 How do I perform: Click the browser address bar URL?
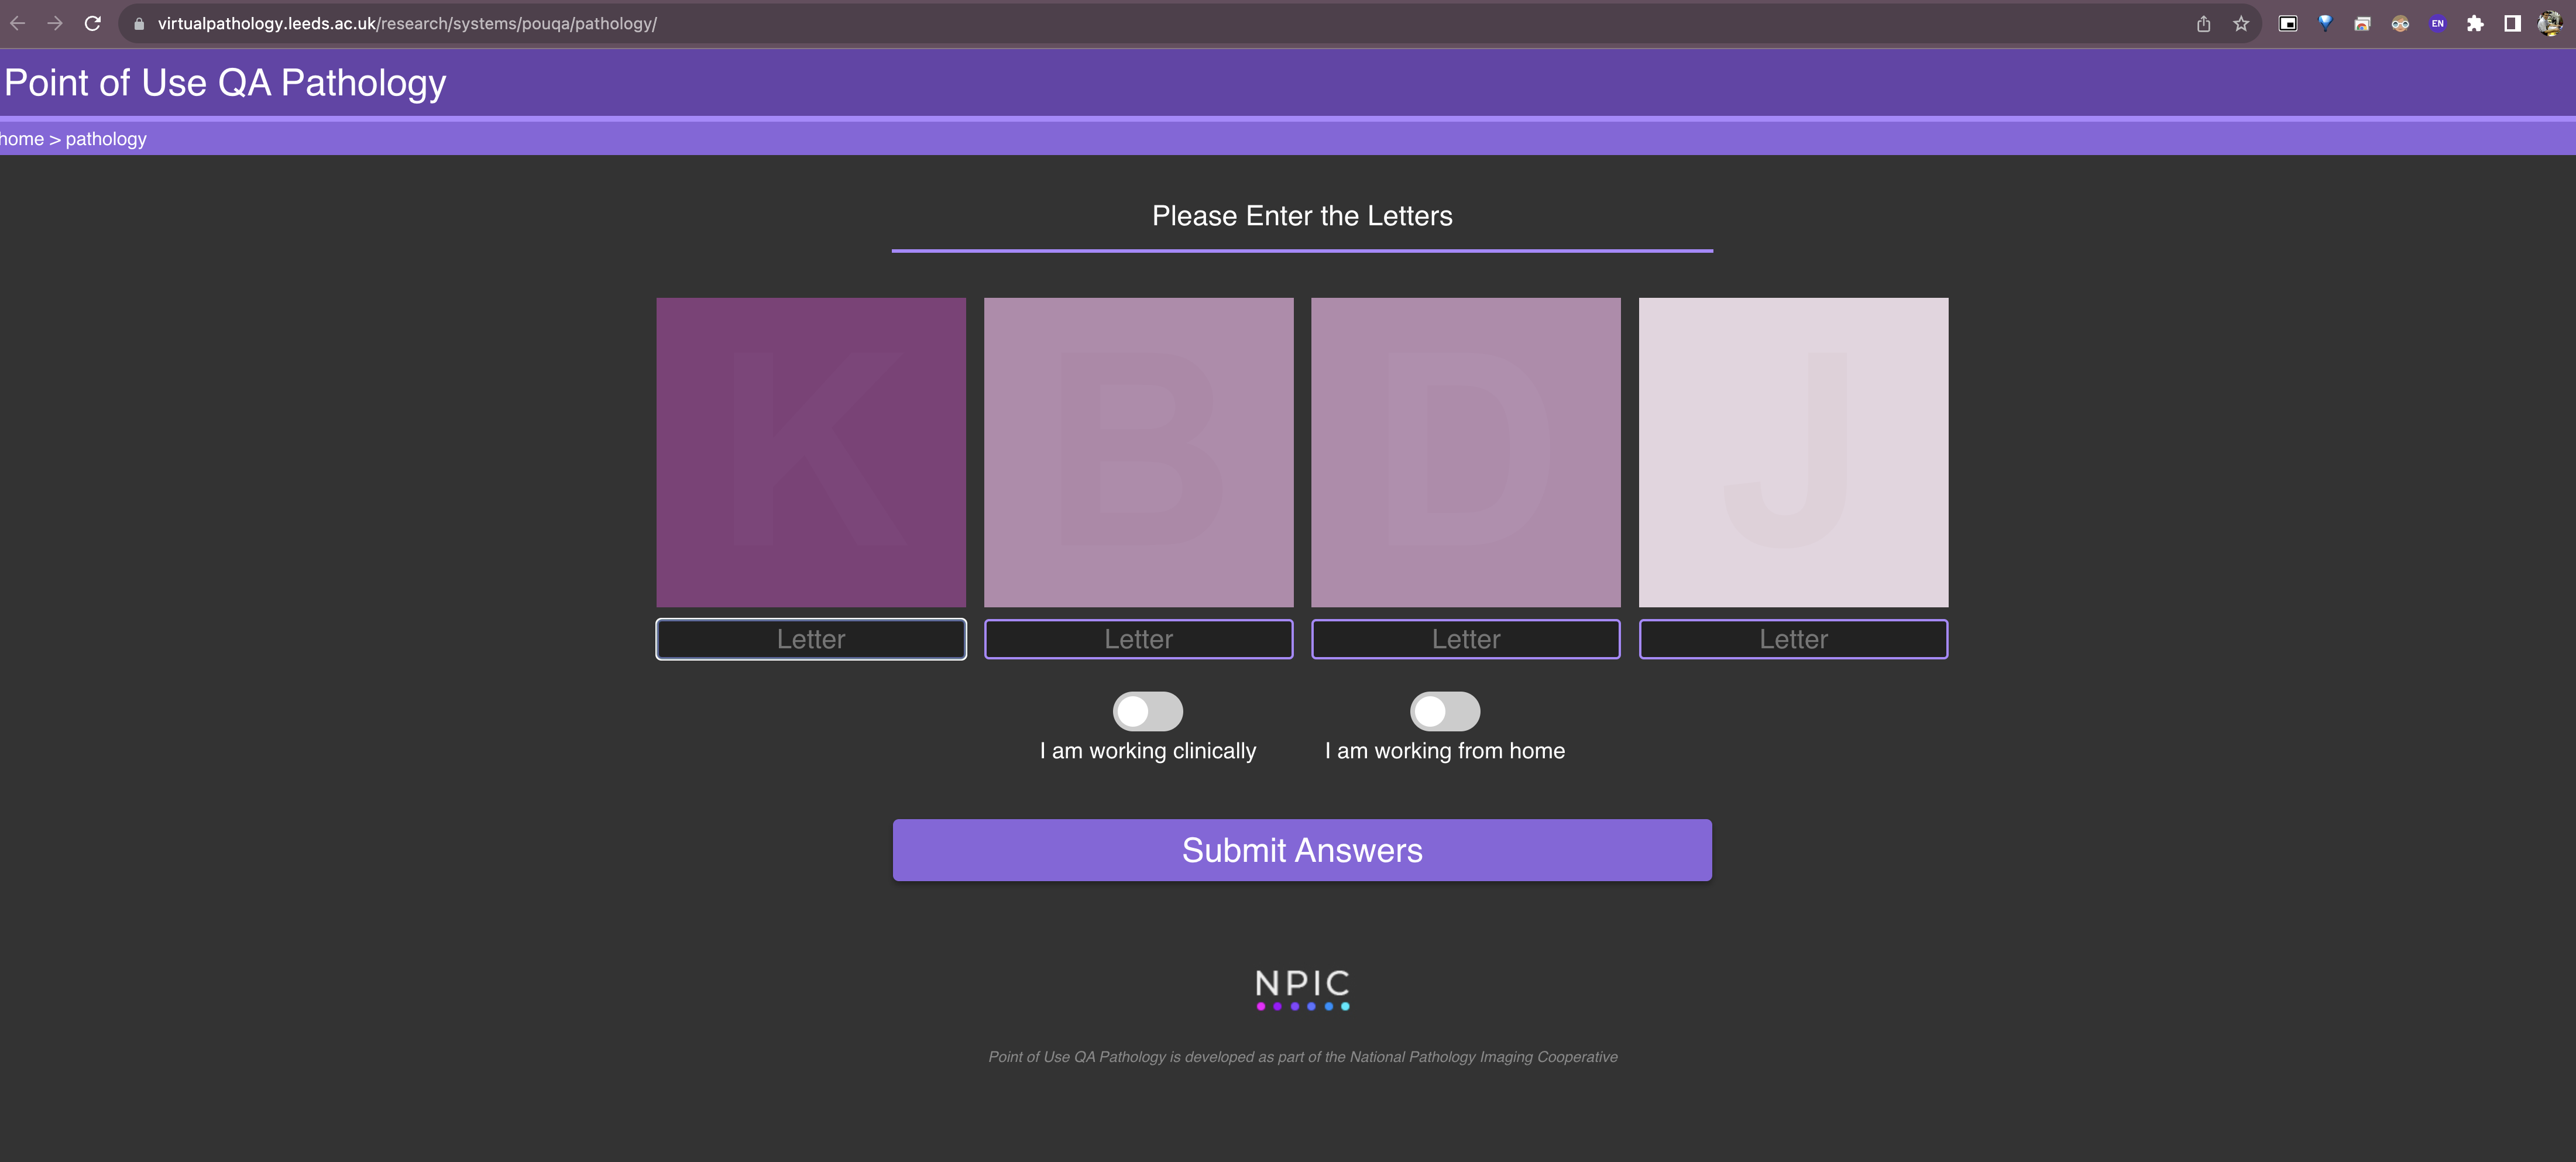[x=407, y=24]
